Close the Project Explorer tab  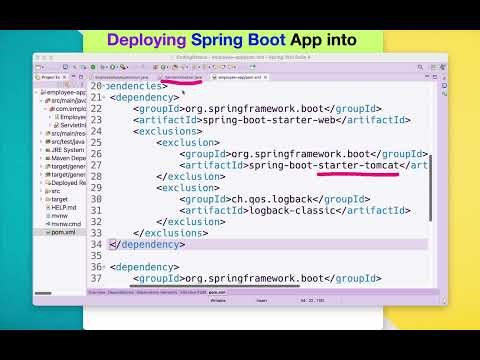[65, 77]
